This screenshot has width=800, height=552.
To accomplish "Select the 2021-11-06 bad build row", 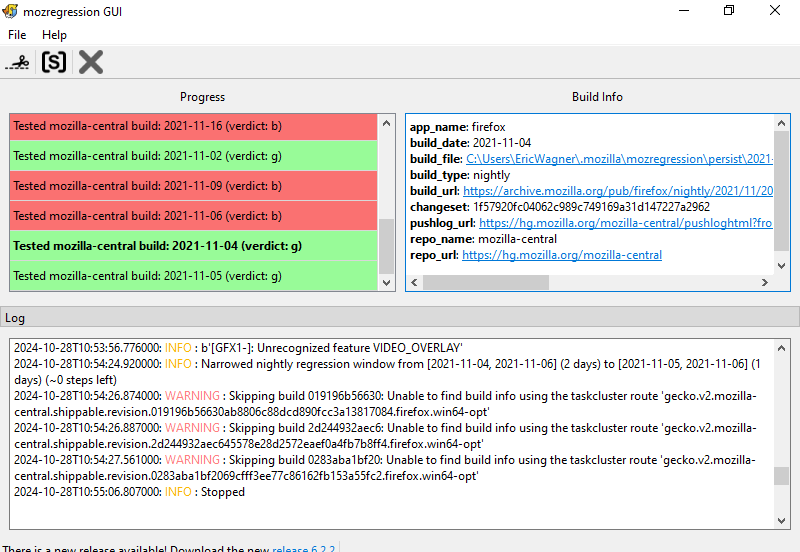I will click(193, 216).
